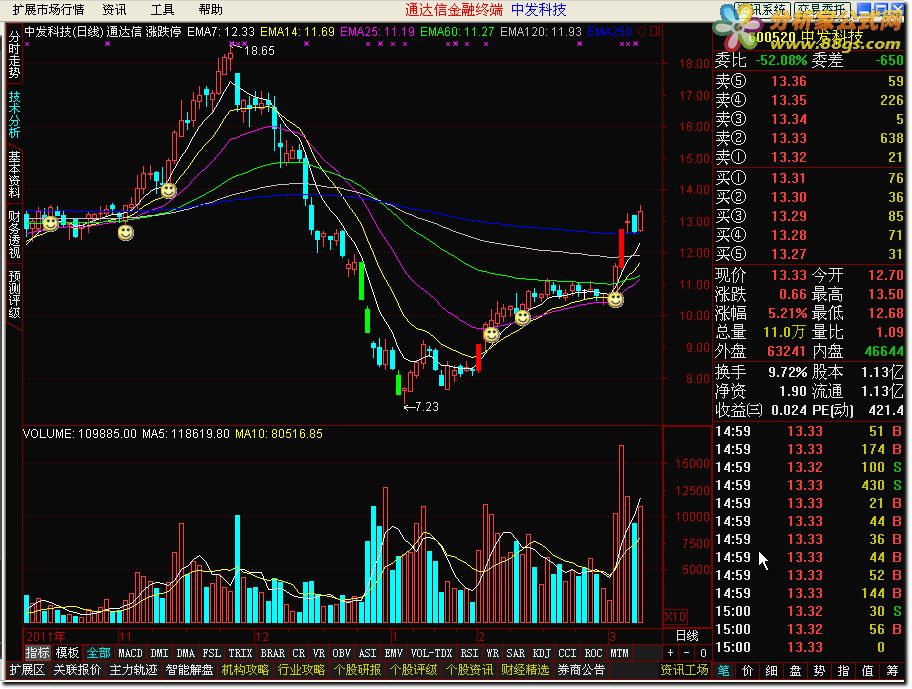Select the TRIX indicator
912x689 pixels.
pos(240,653)
